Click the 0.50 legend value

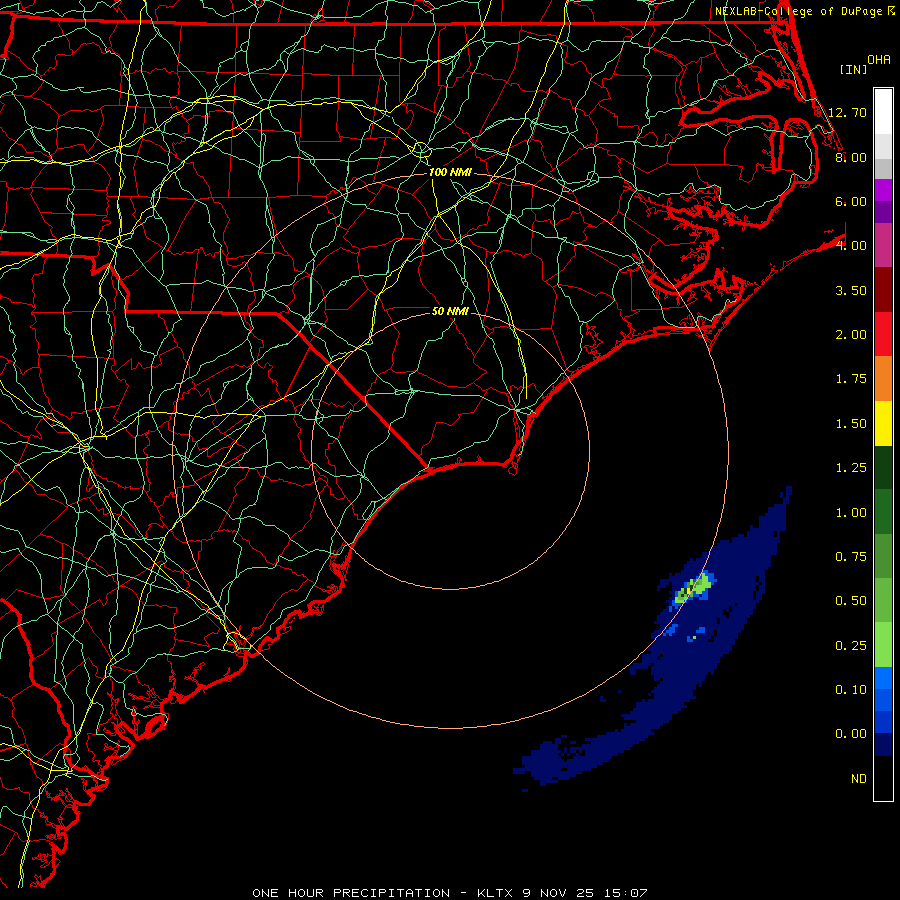point(851,601)
